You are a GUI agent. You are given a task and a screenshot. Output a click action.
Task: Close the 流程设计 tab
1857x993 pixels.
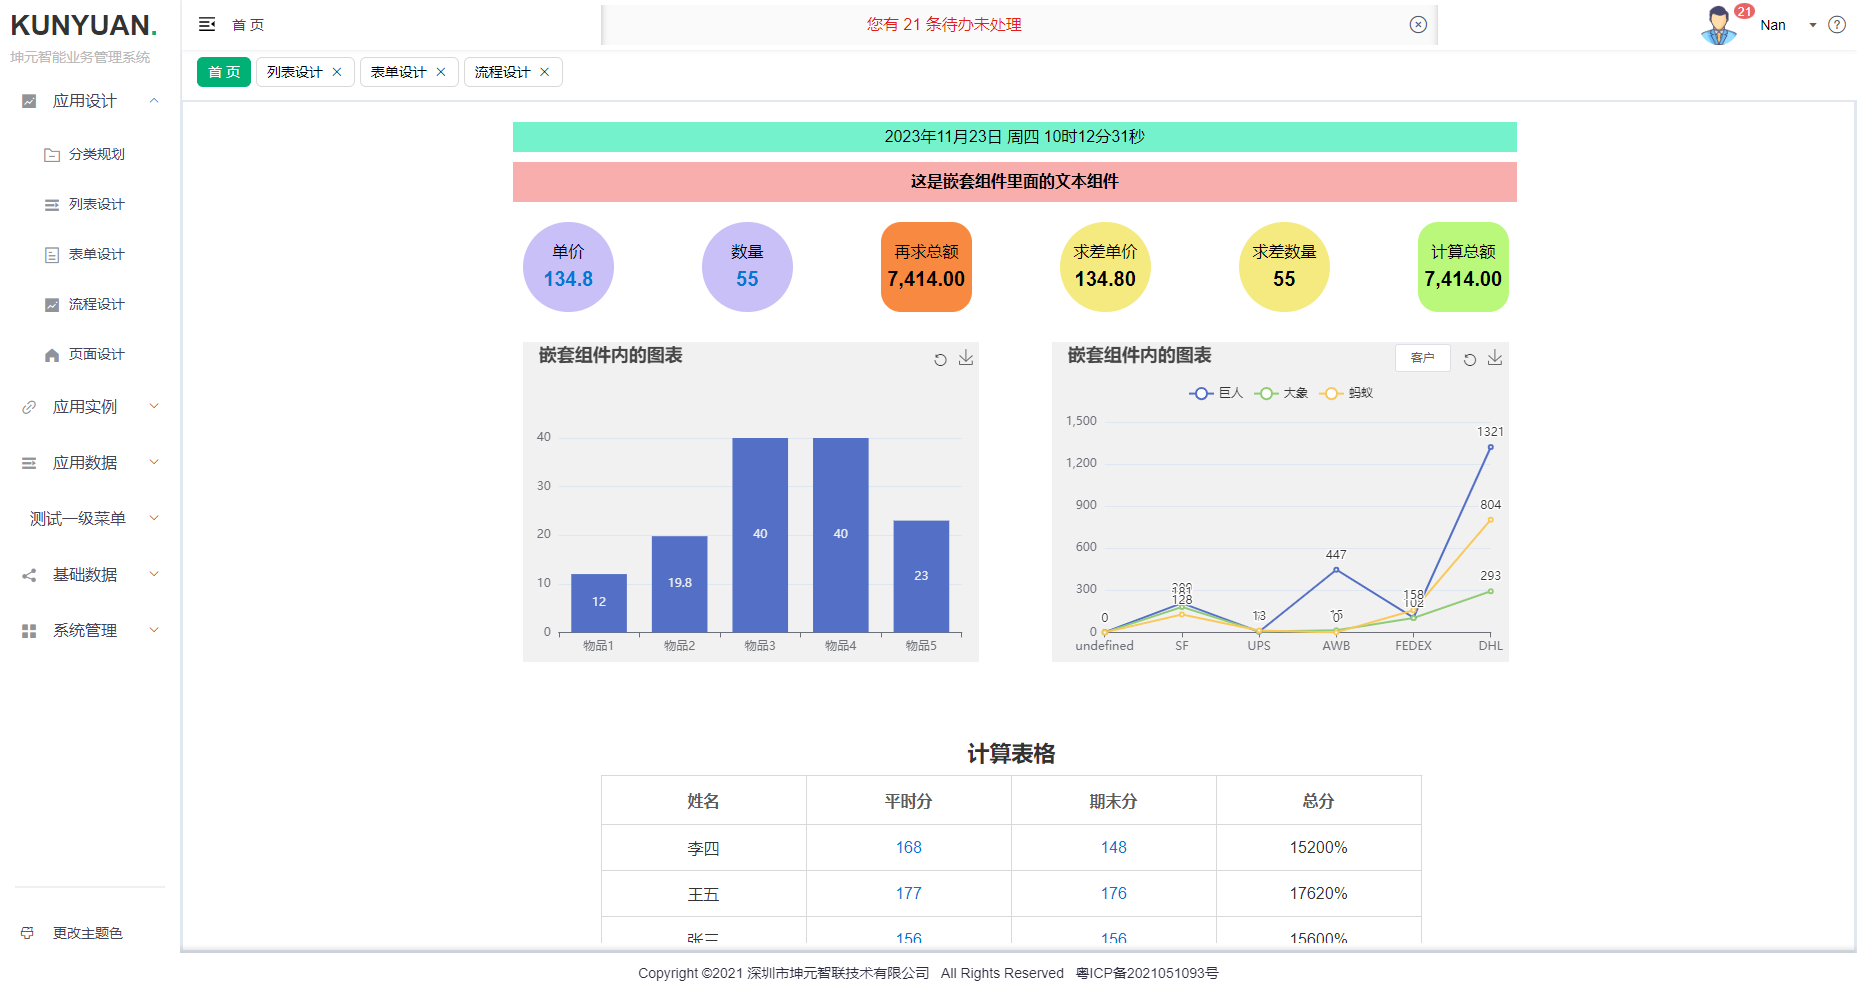pyautogui.click(x=545, y=72)
